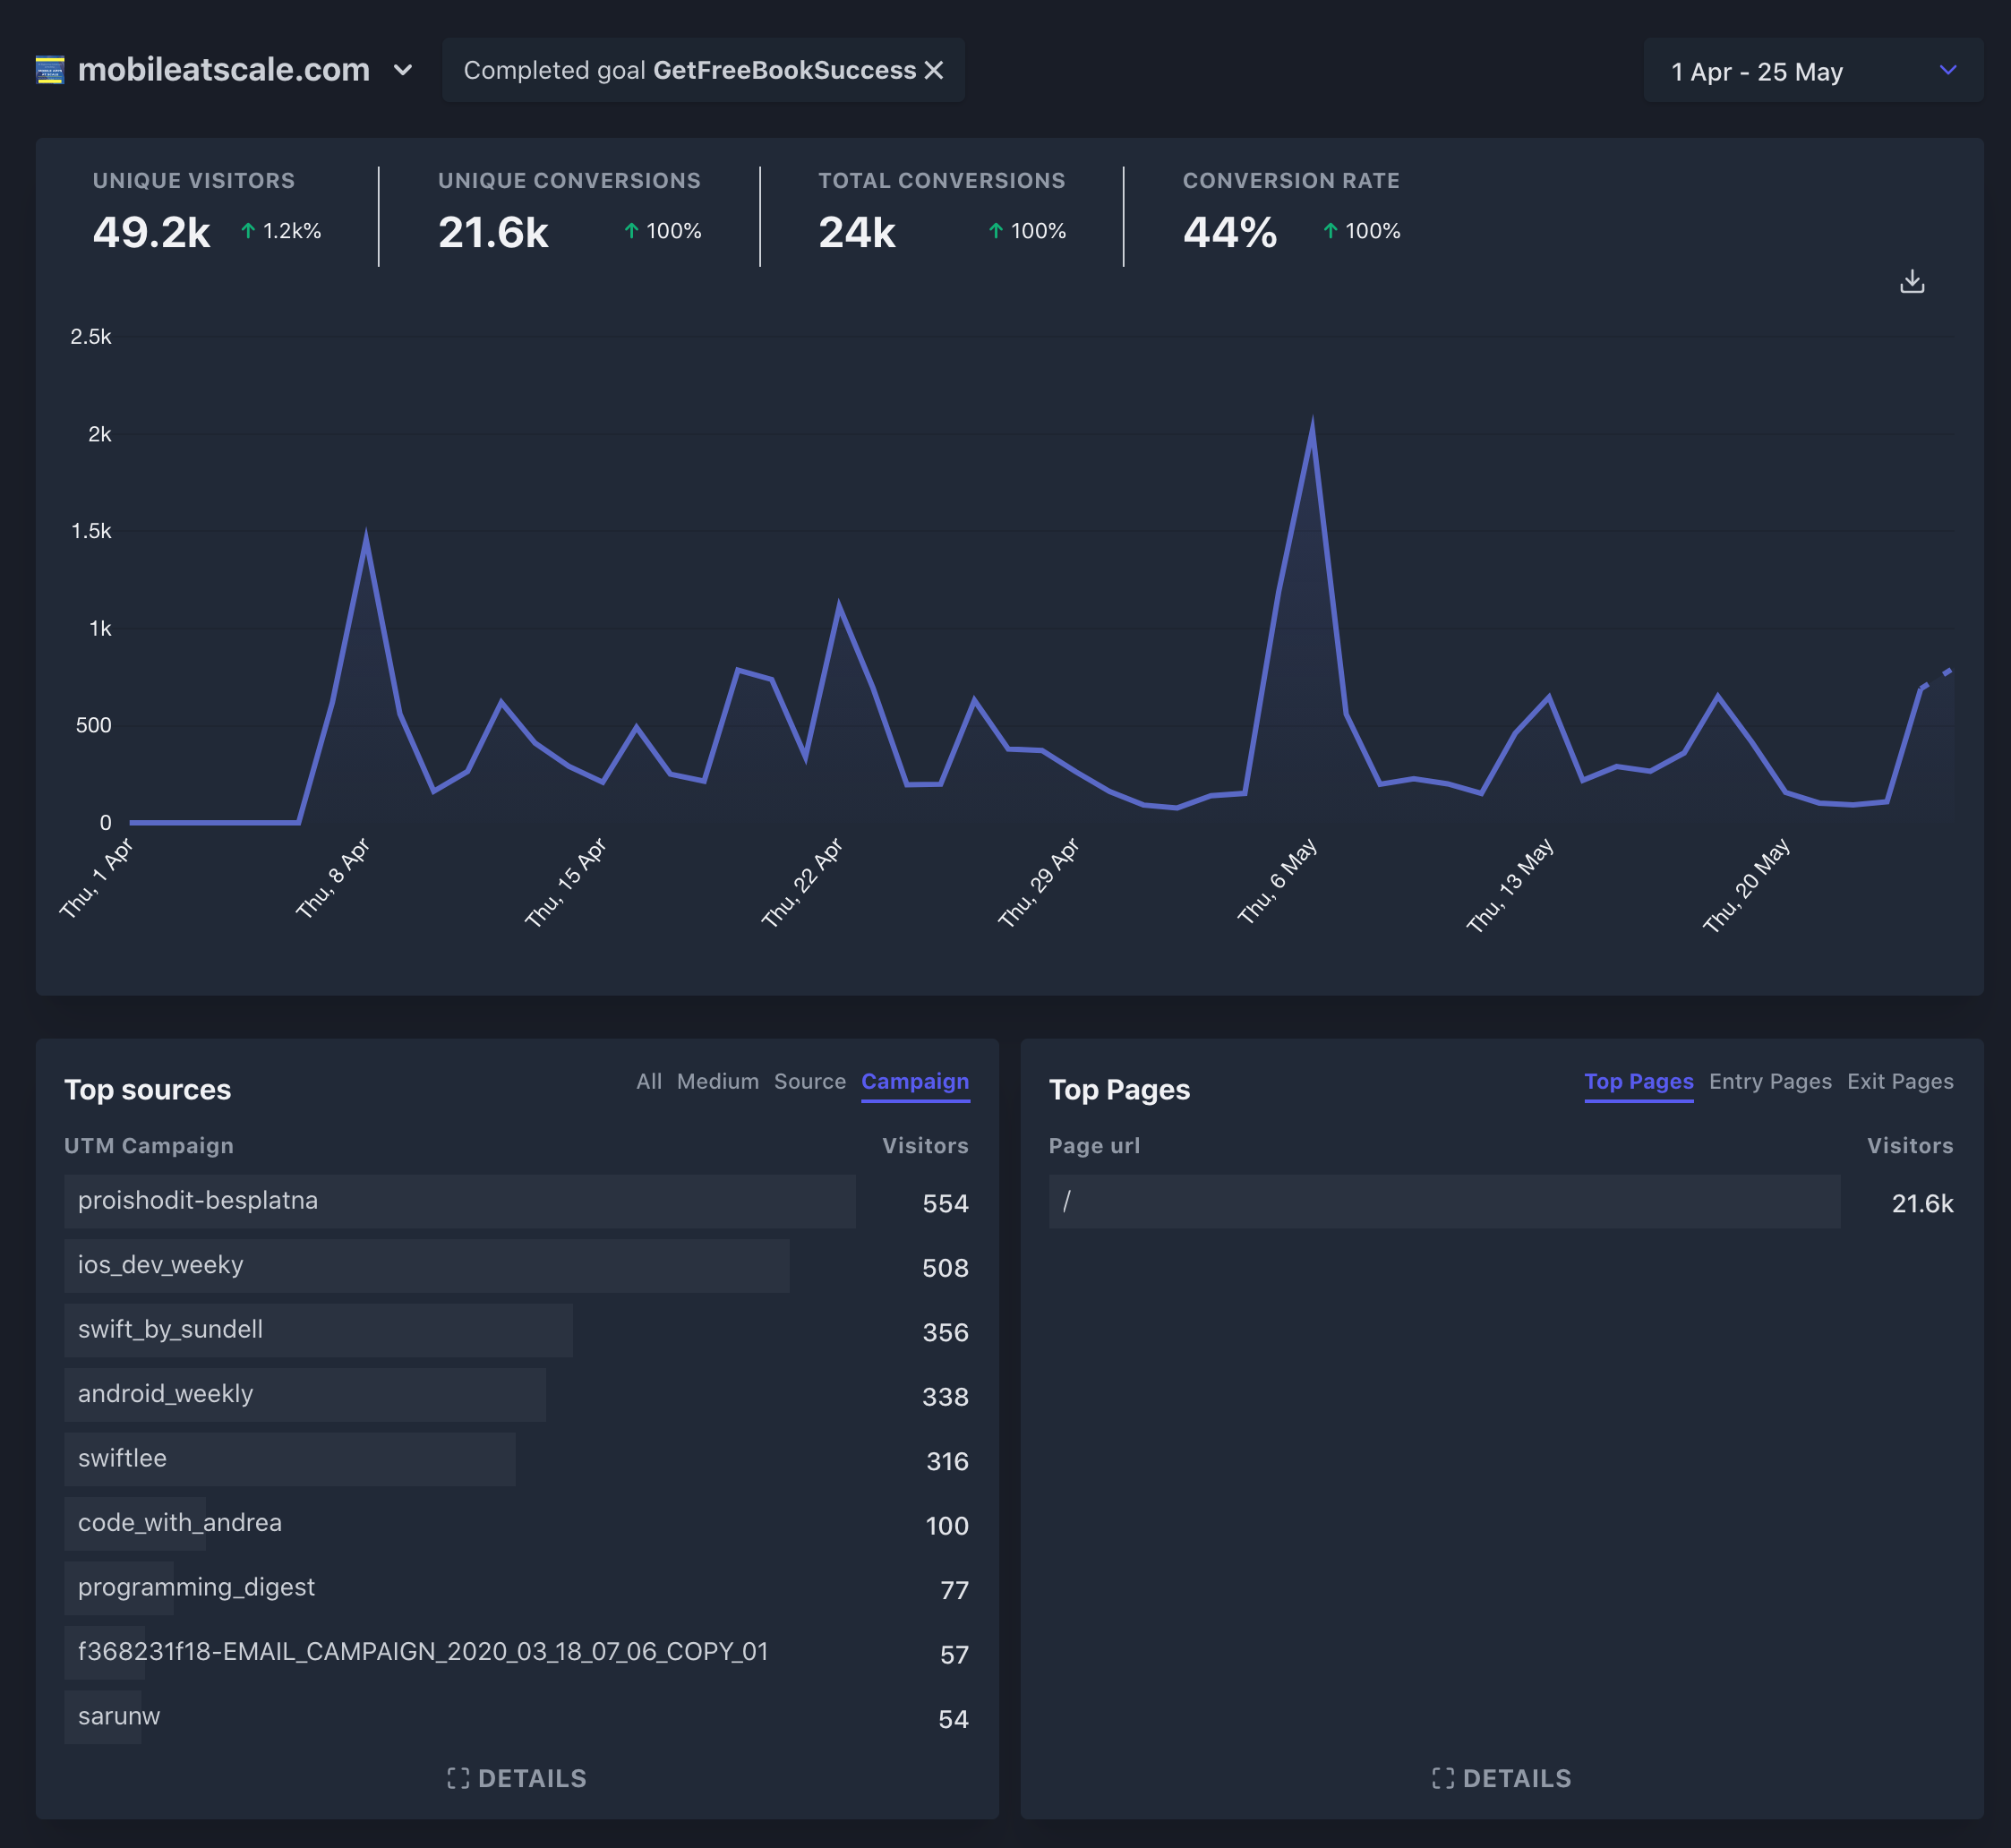2011x1848 pixels.
Task: Open the Entry Pages tab
Action: [x=1769, y=1081]
